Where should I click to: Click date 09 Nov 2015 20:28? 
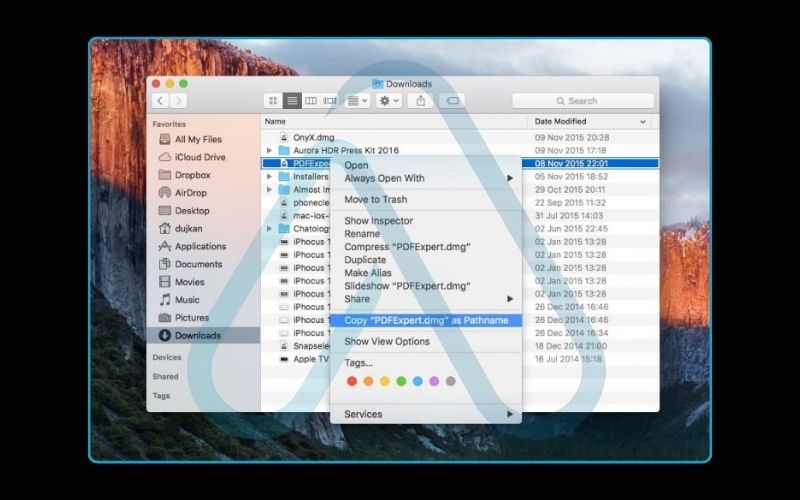[x=571, y=137]
